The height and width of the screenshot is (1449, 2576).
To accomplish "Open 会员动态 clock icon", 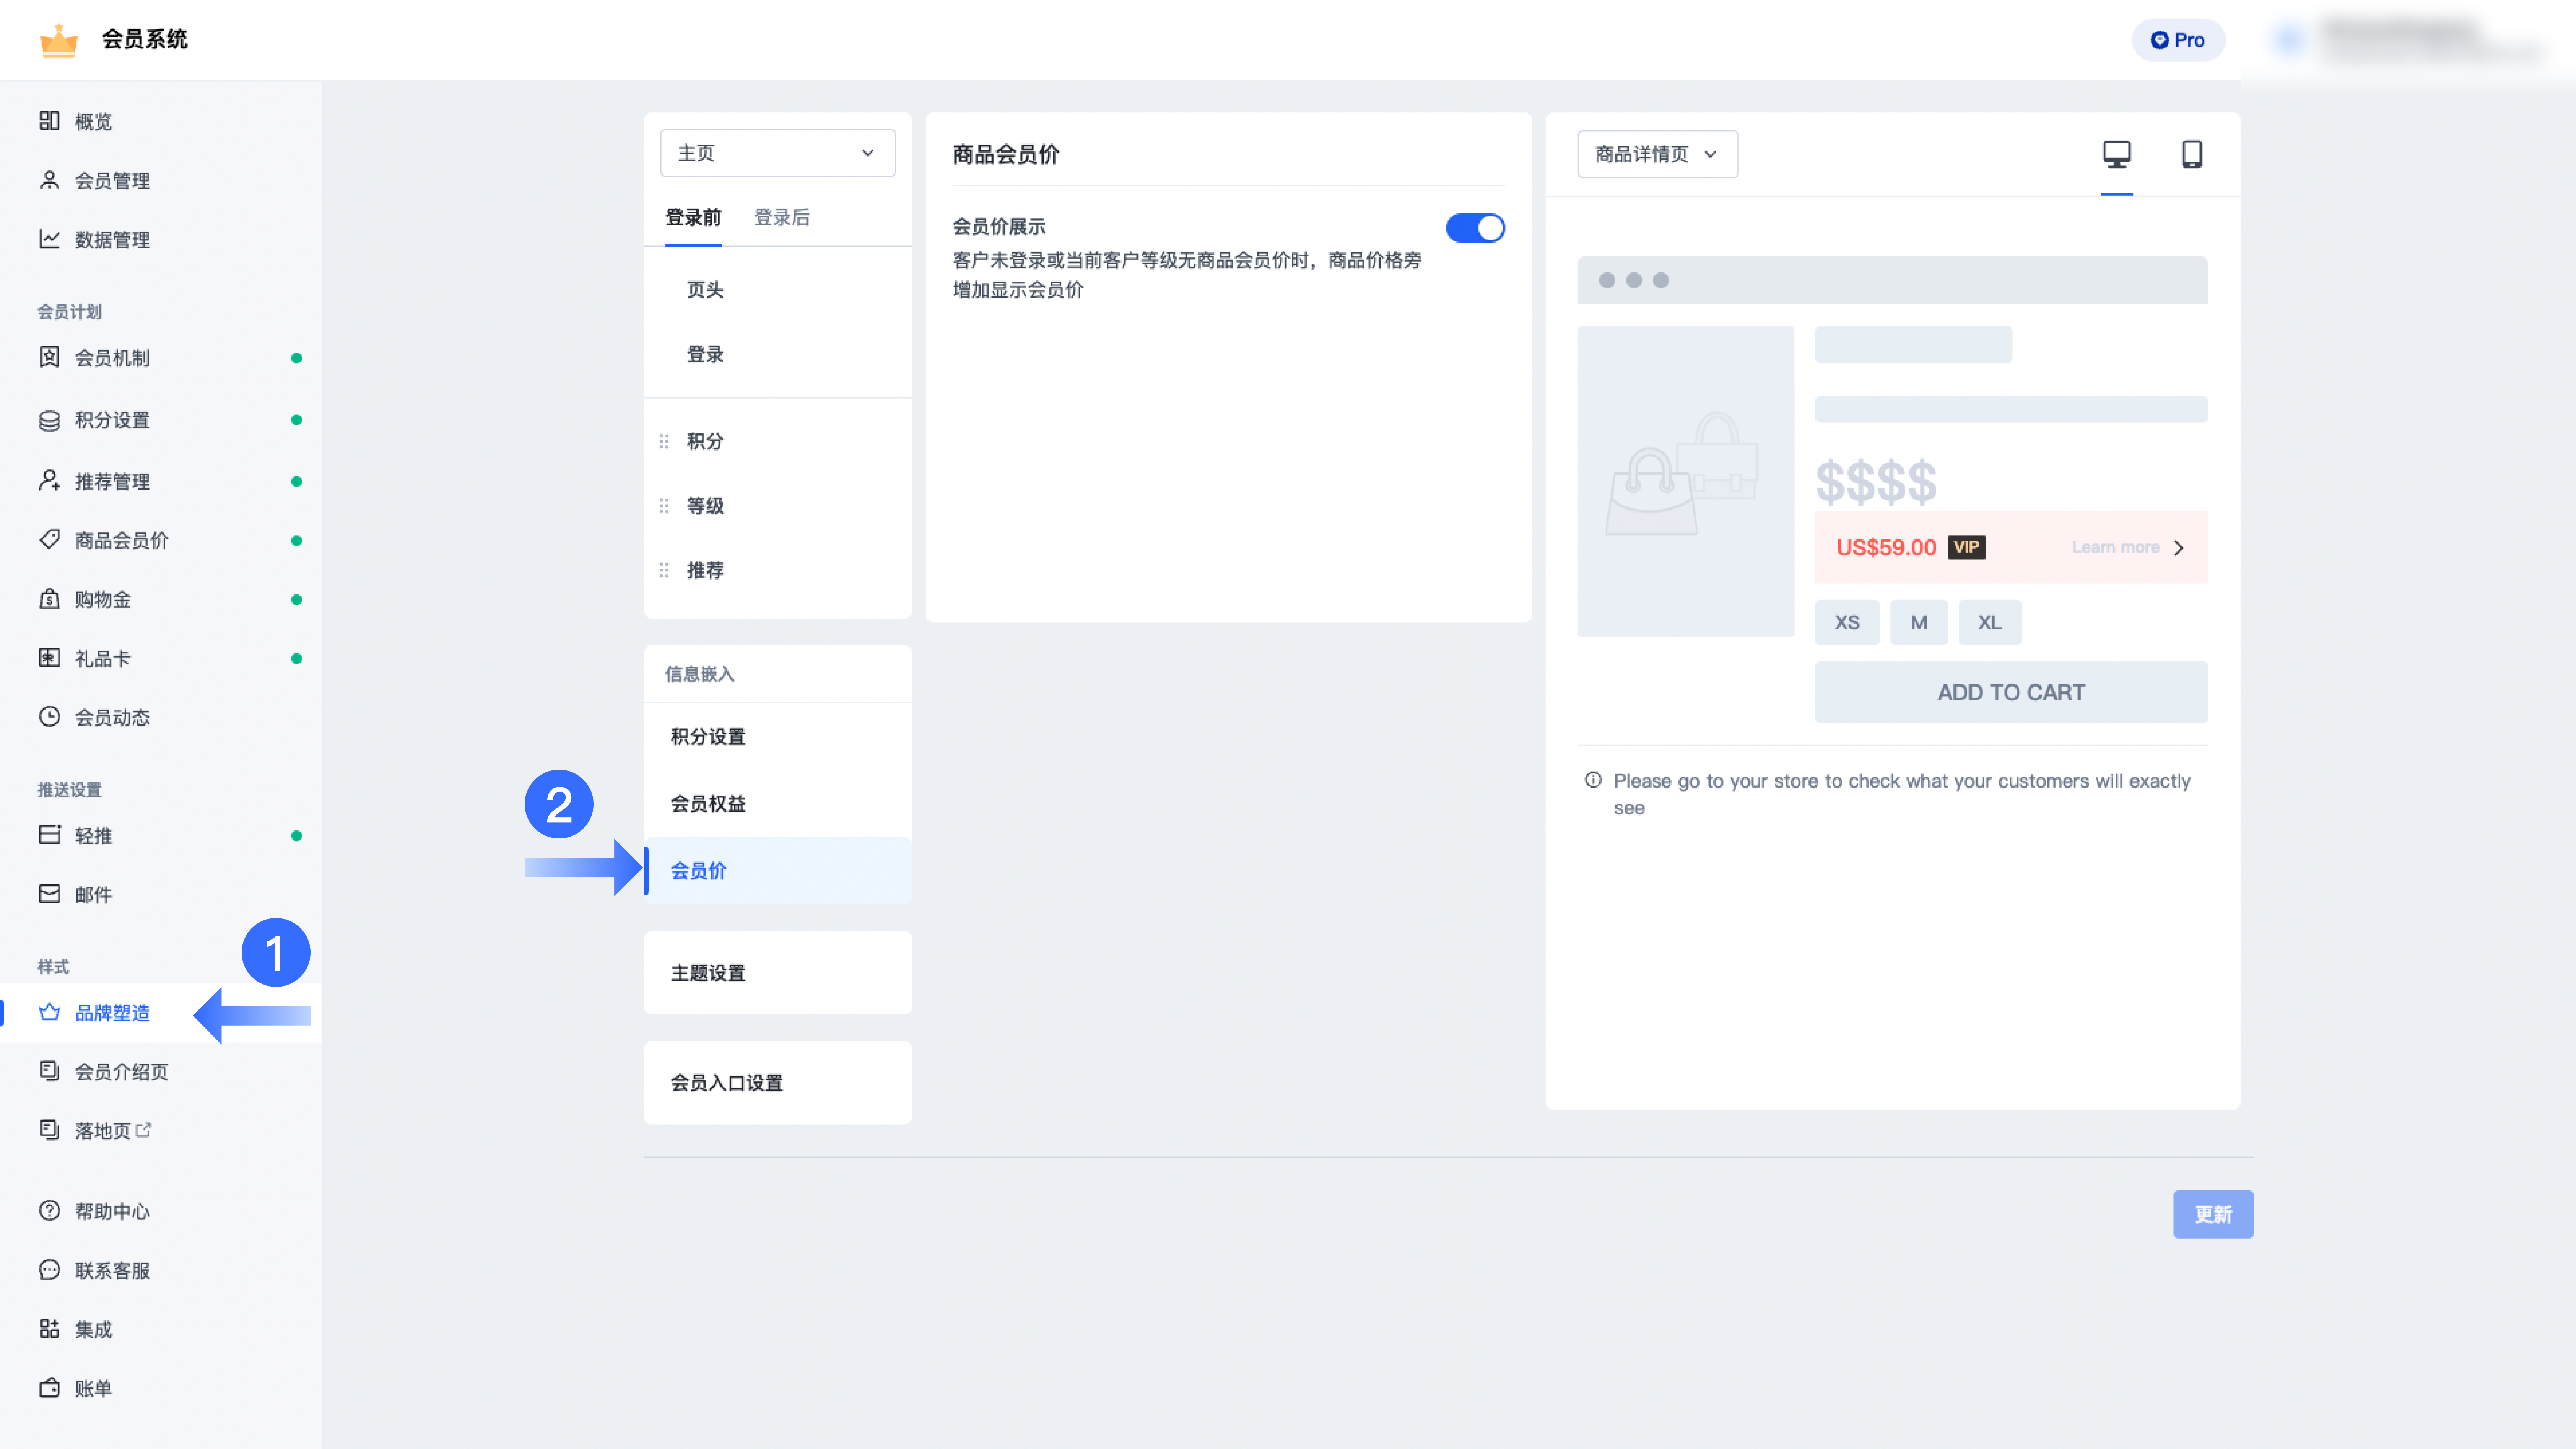I will pyautogui.click(x=49, y=717).
